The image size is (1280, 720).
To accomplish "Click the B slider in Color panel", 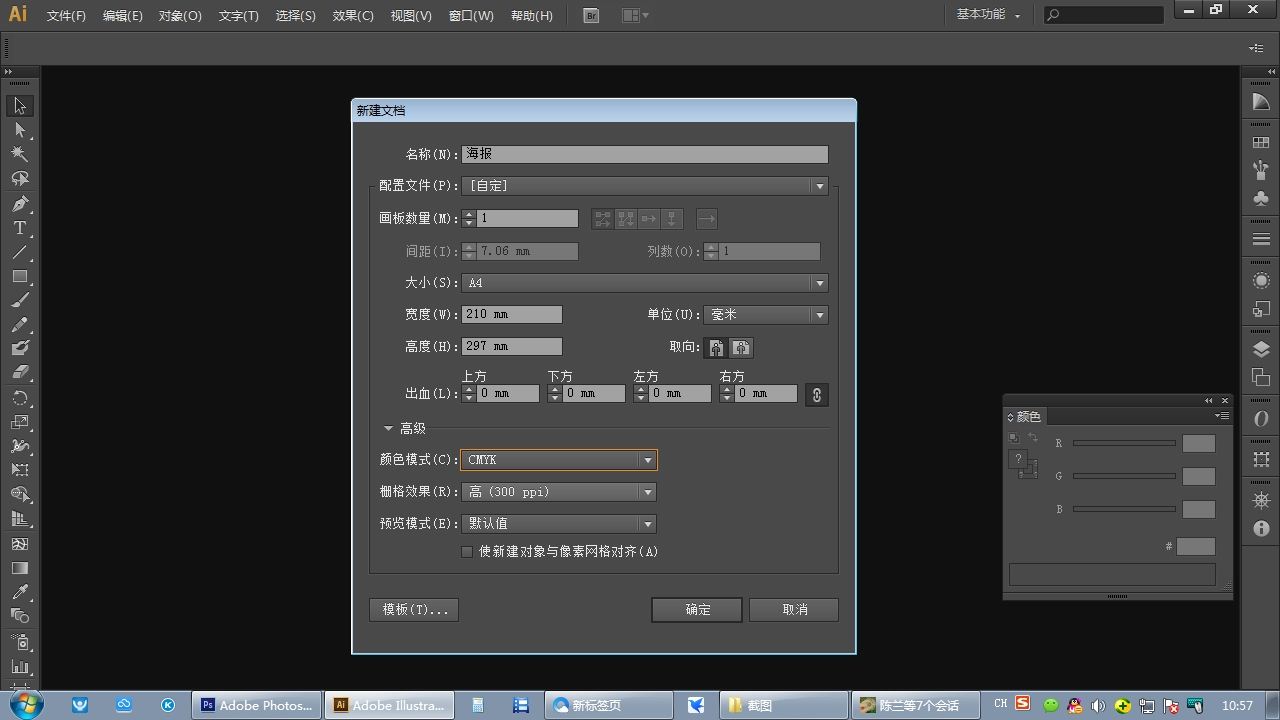I will point(1124,509).
